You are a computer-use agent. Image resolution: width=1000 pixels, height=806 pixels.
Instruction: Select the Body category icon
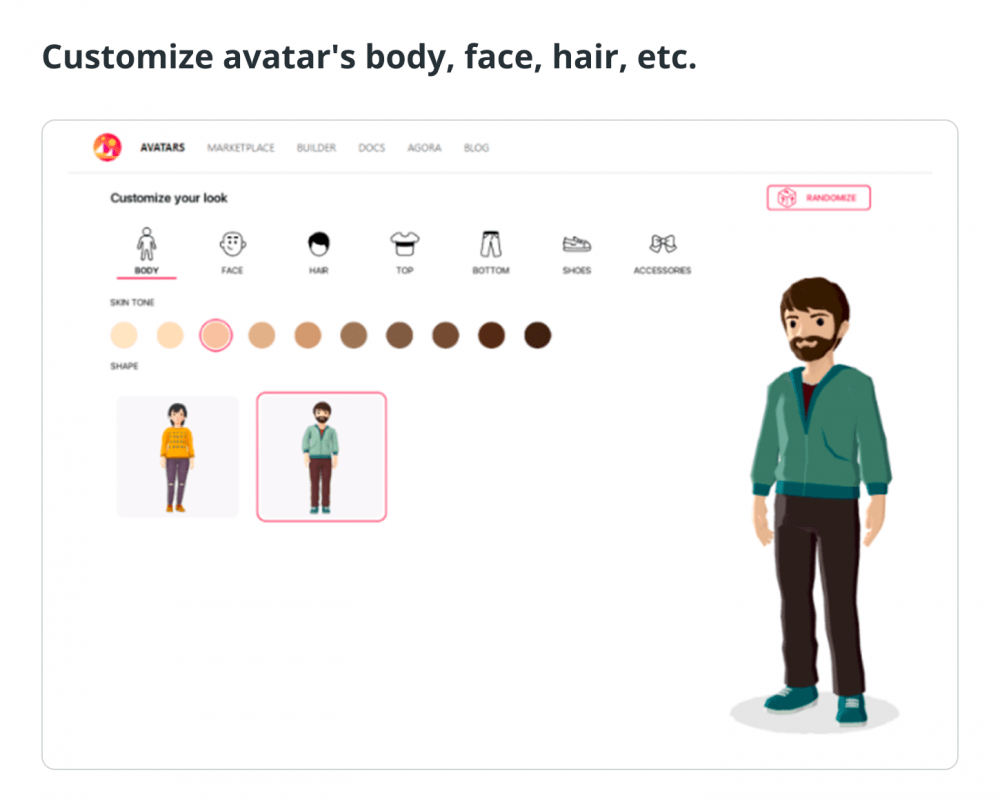coord(146,244)
